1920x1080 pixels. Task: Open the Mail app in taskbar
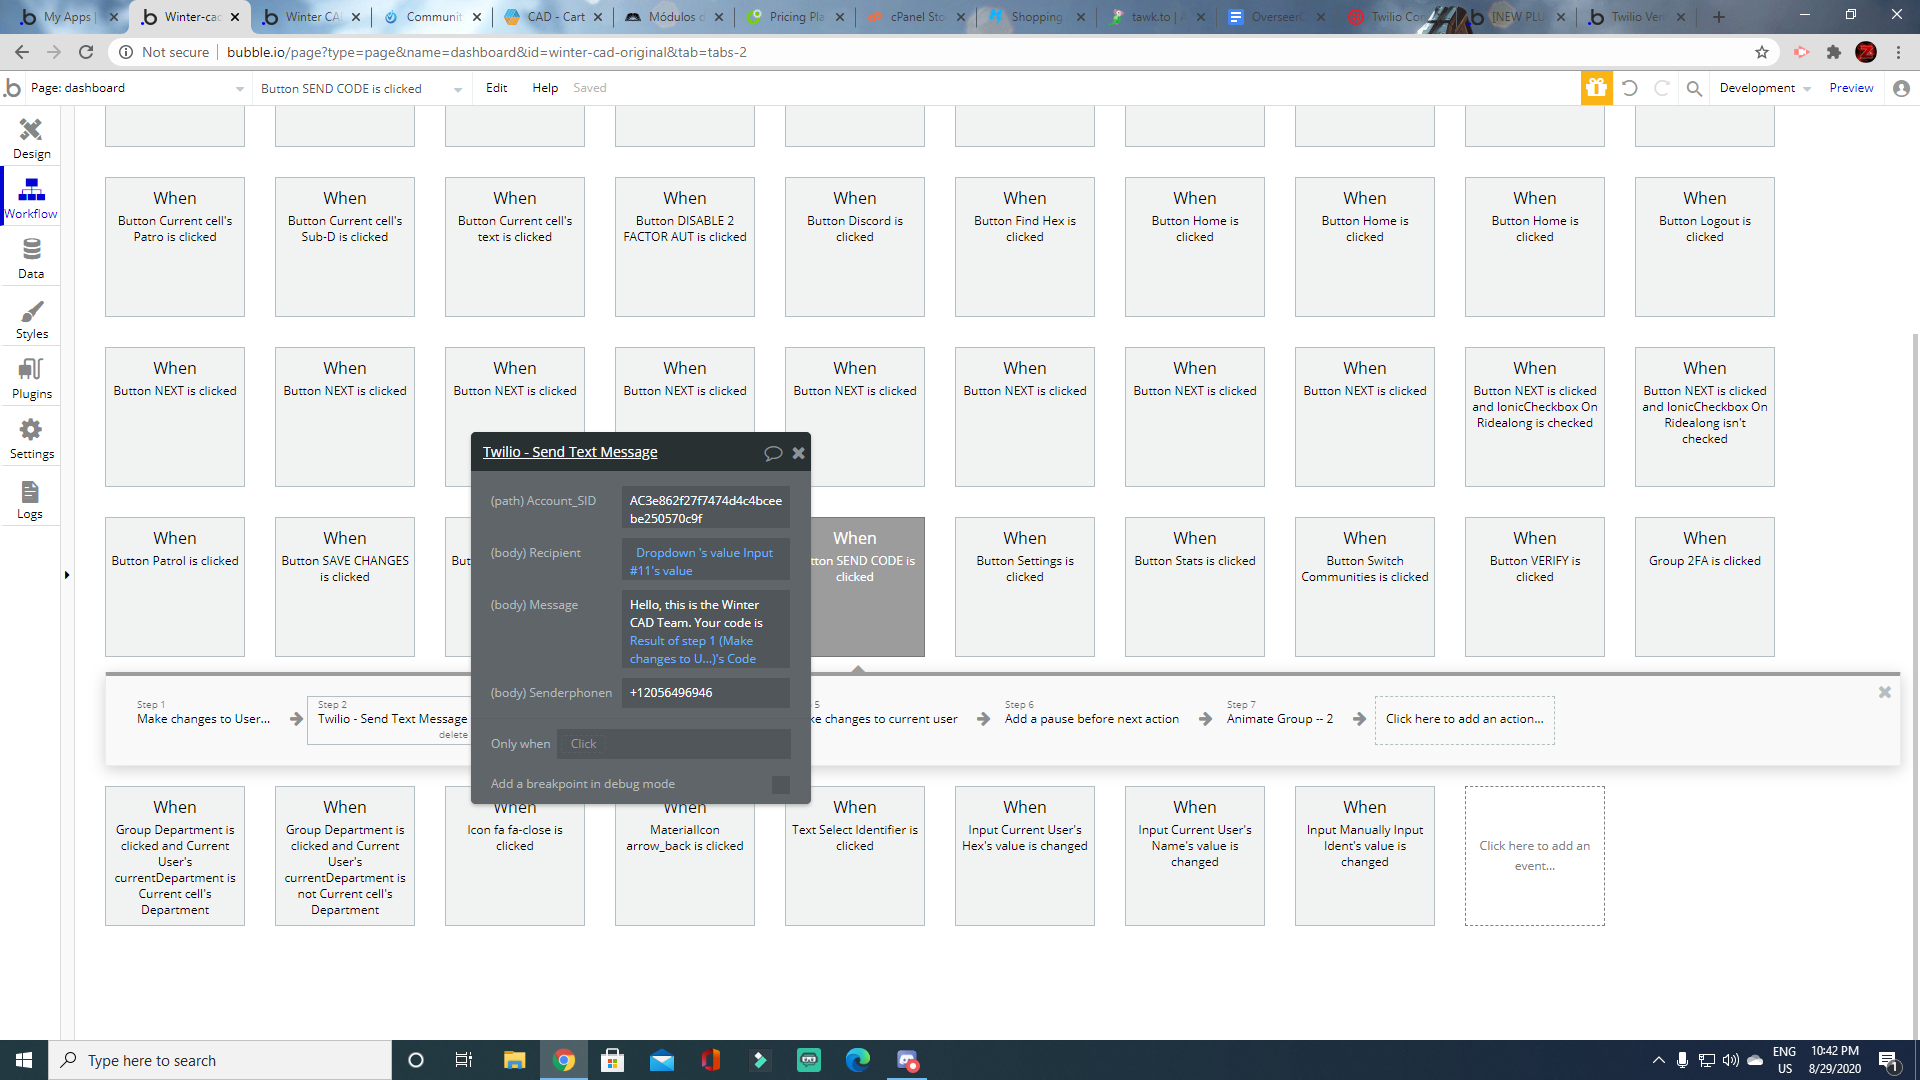[x=662, y=1060]
